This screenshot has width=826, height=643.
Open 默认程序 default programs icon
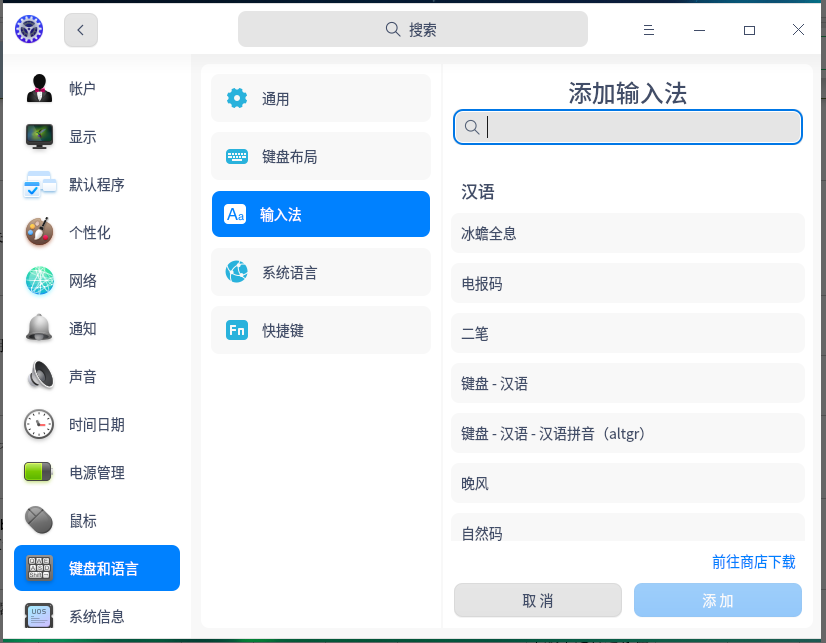(39, 185)
